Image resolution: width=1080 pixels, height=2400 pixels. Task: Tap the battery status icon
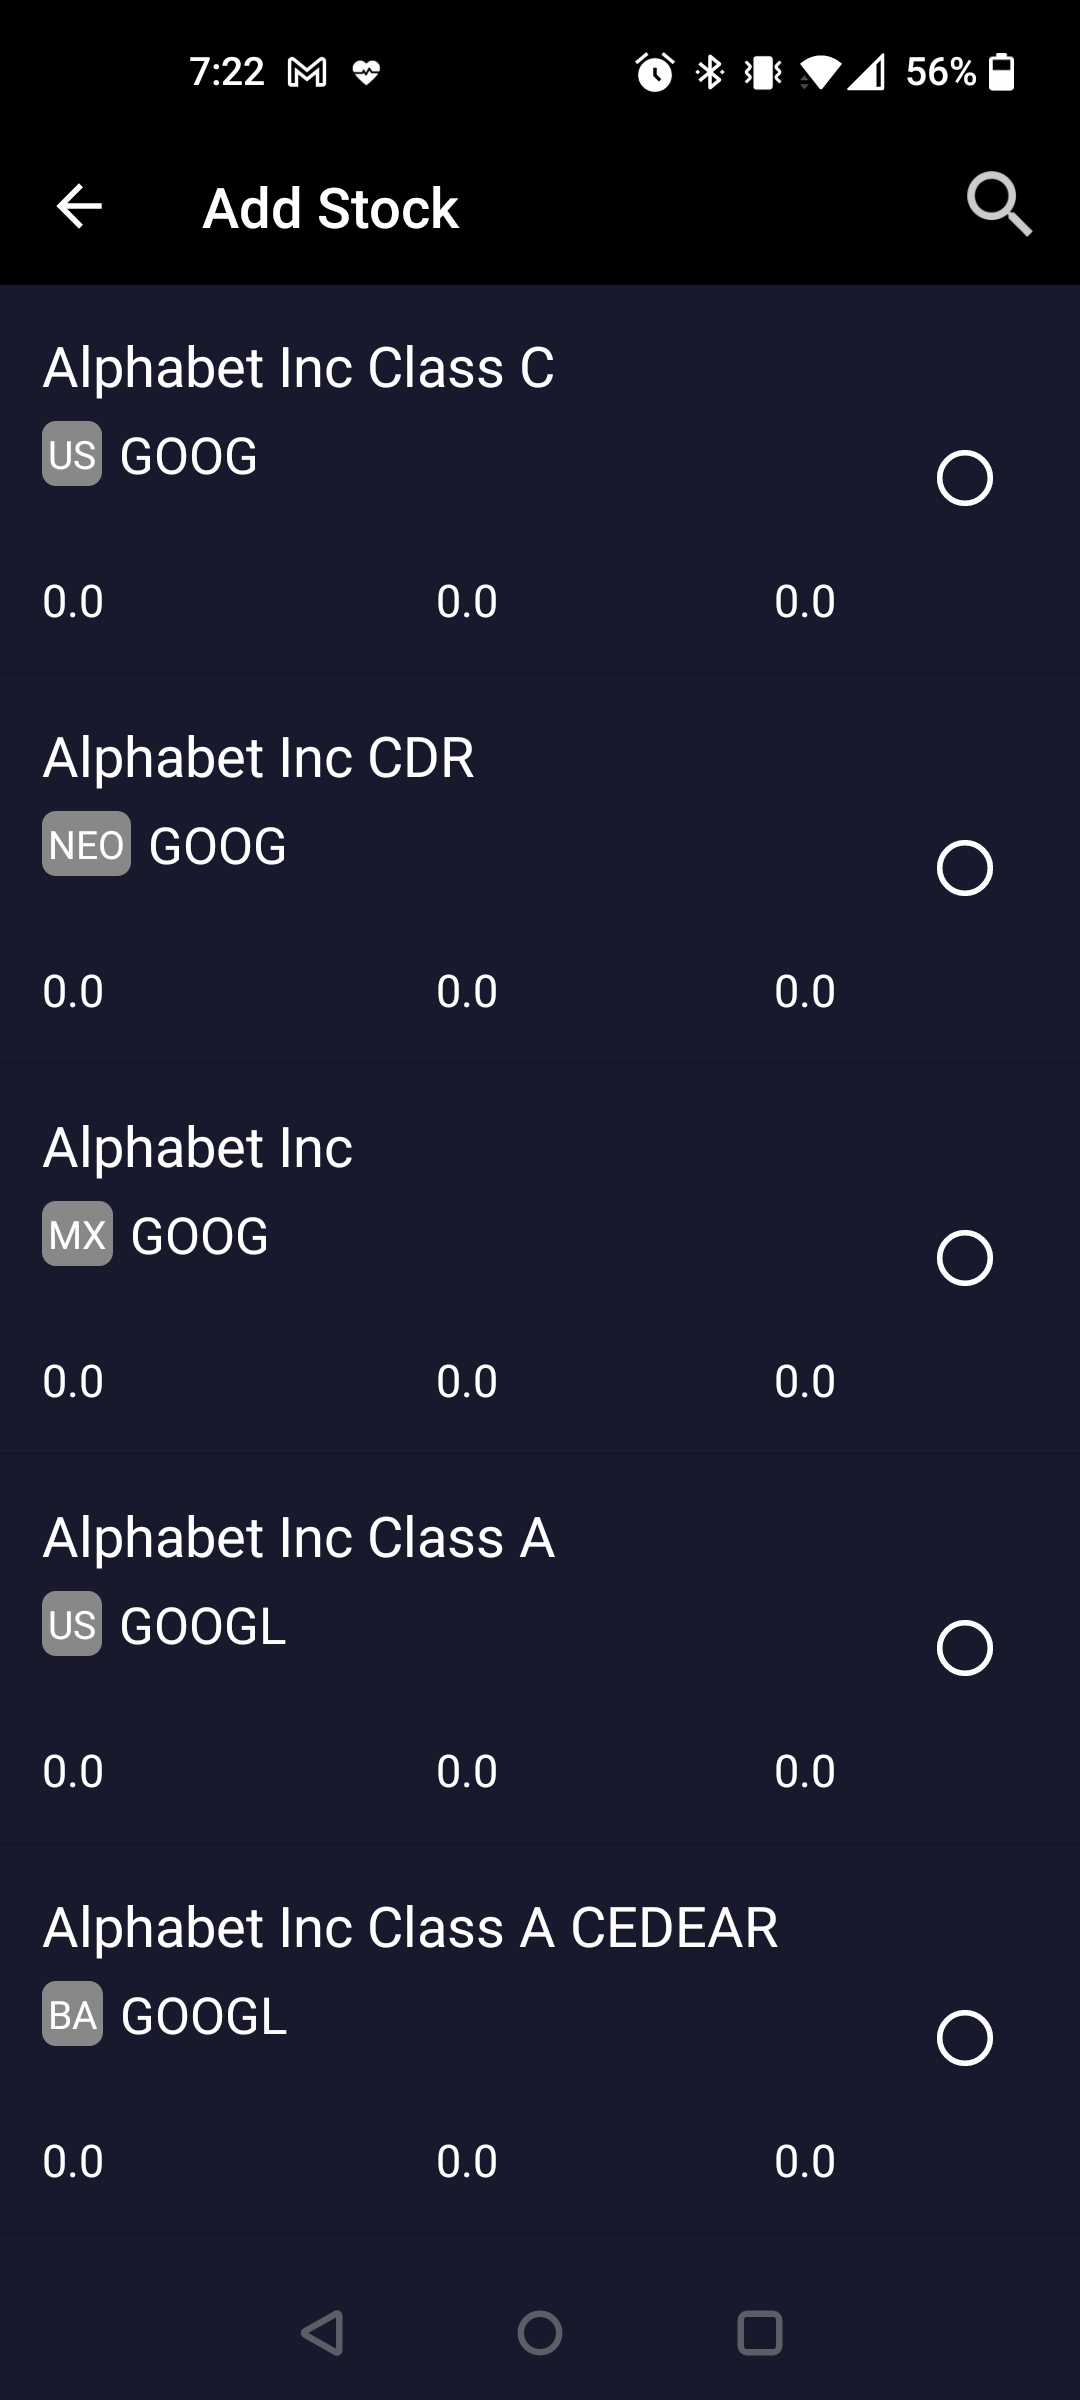(1001, 72)
